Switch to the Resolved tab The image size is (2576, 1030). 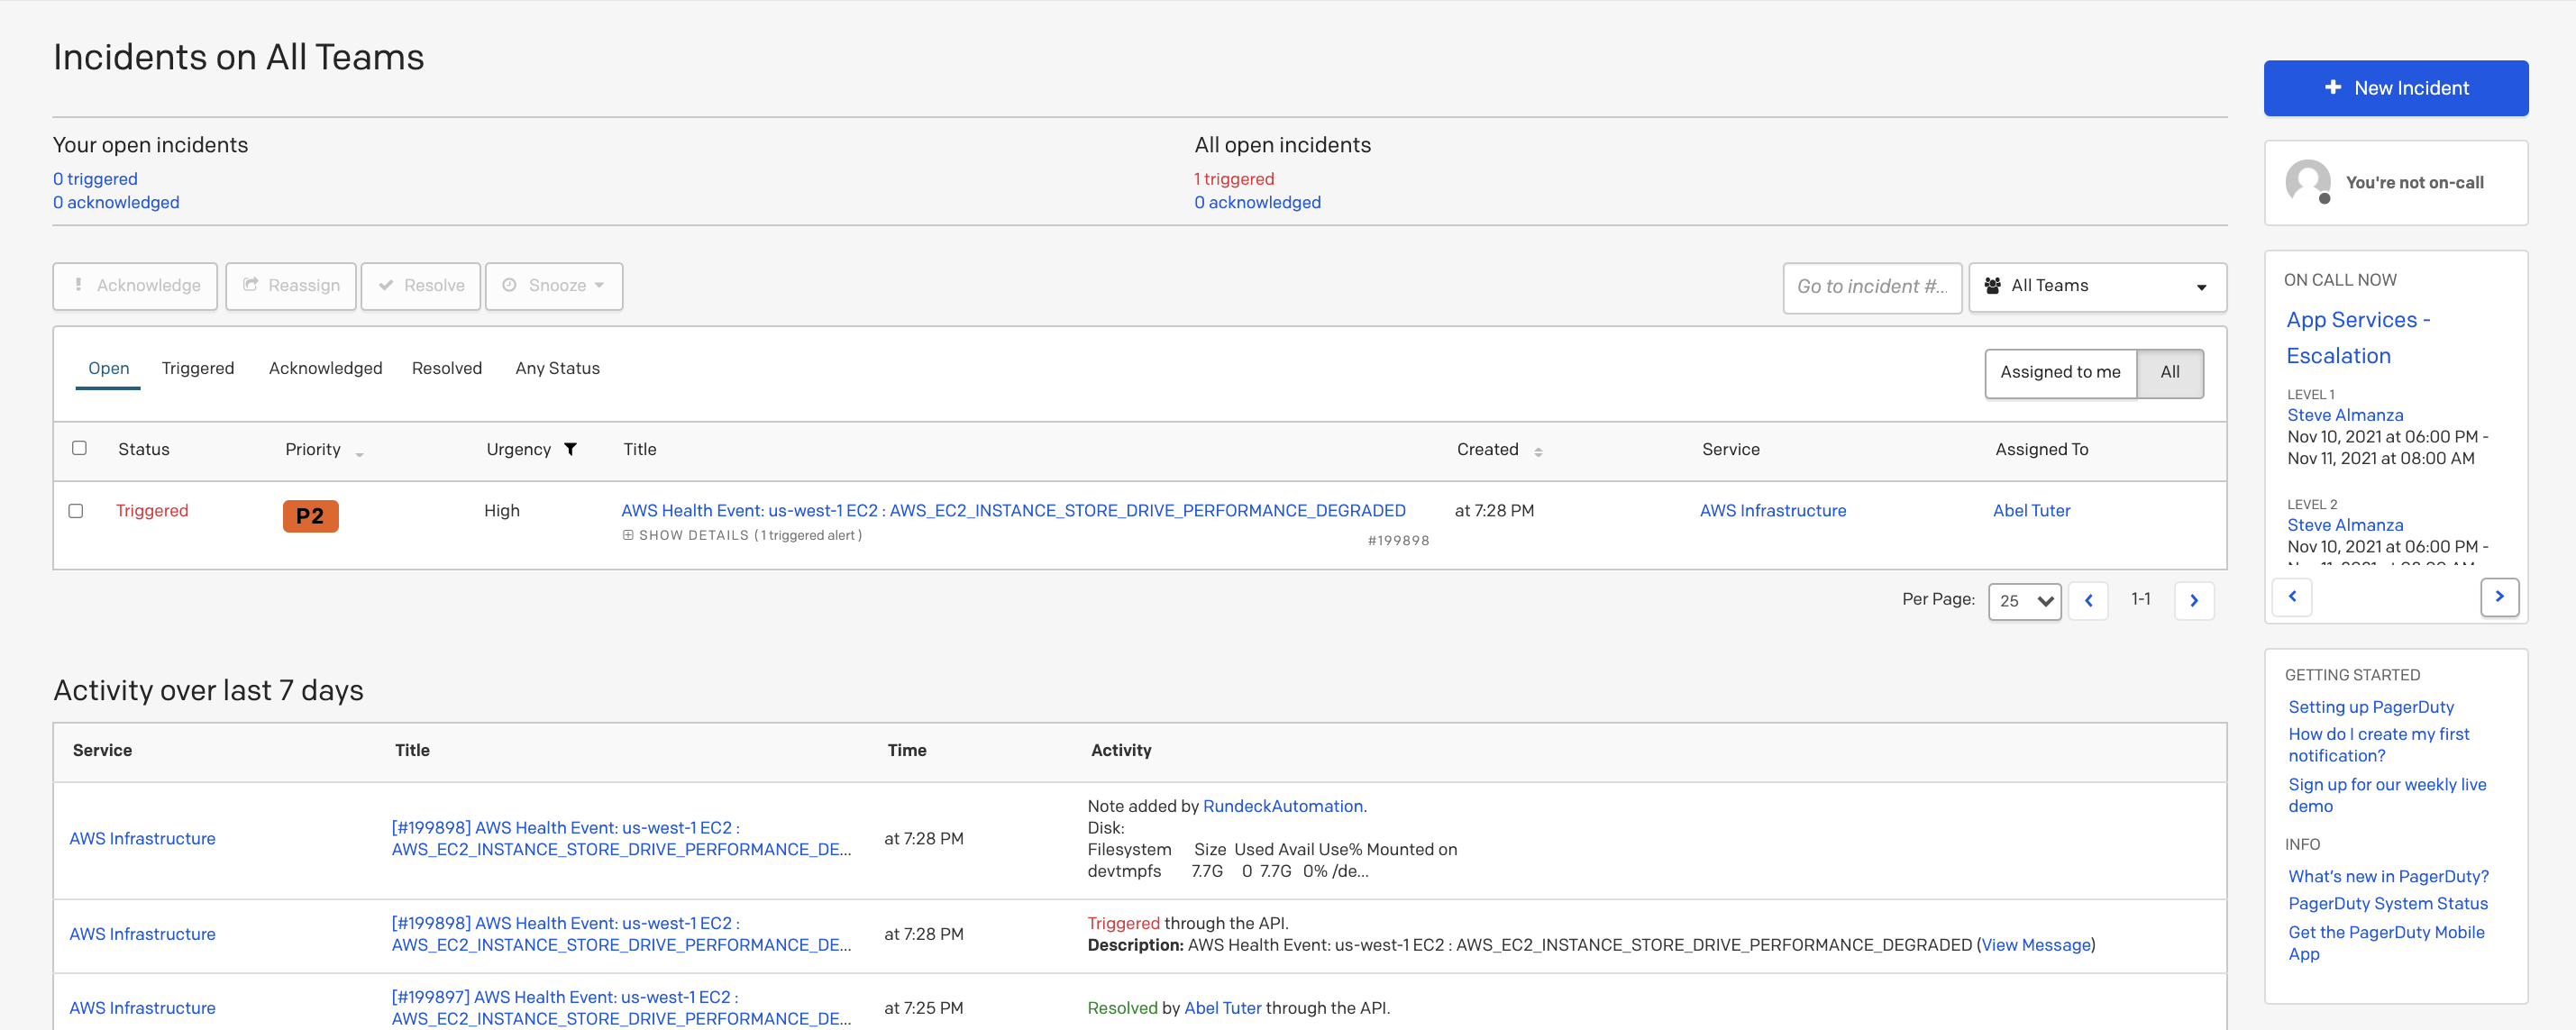(447, 369)
